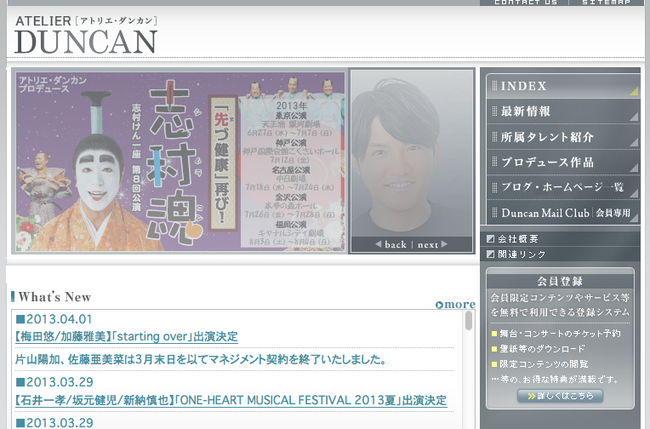Image resolution: width=650 pixels, height=429 pixels.
Task: Open the Shimura Tamashii stage banner
Action: pyautogui.click(x=180, y=161)
